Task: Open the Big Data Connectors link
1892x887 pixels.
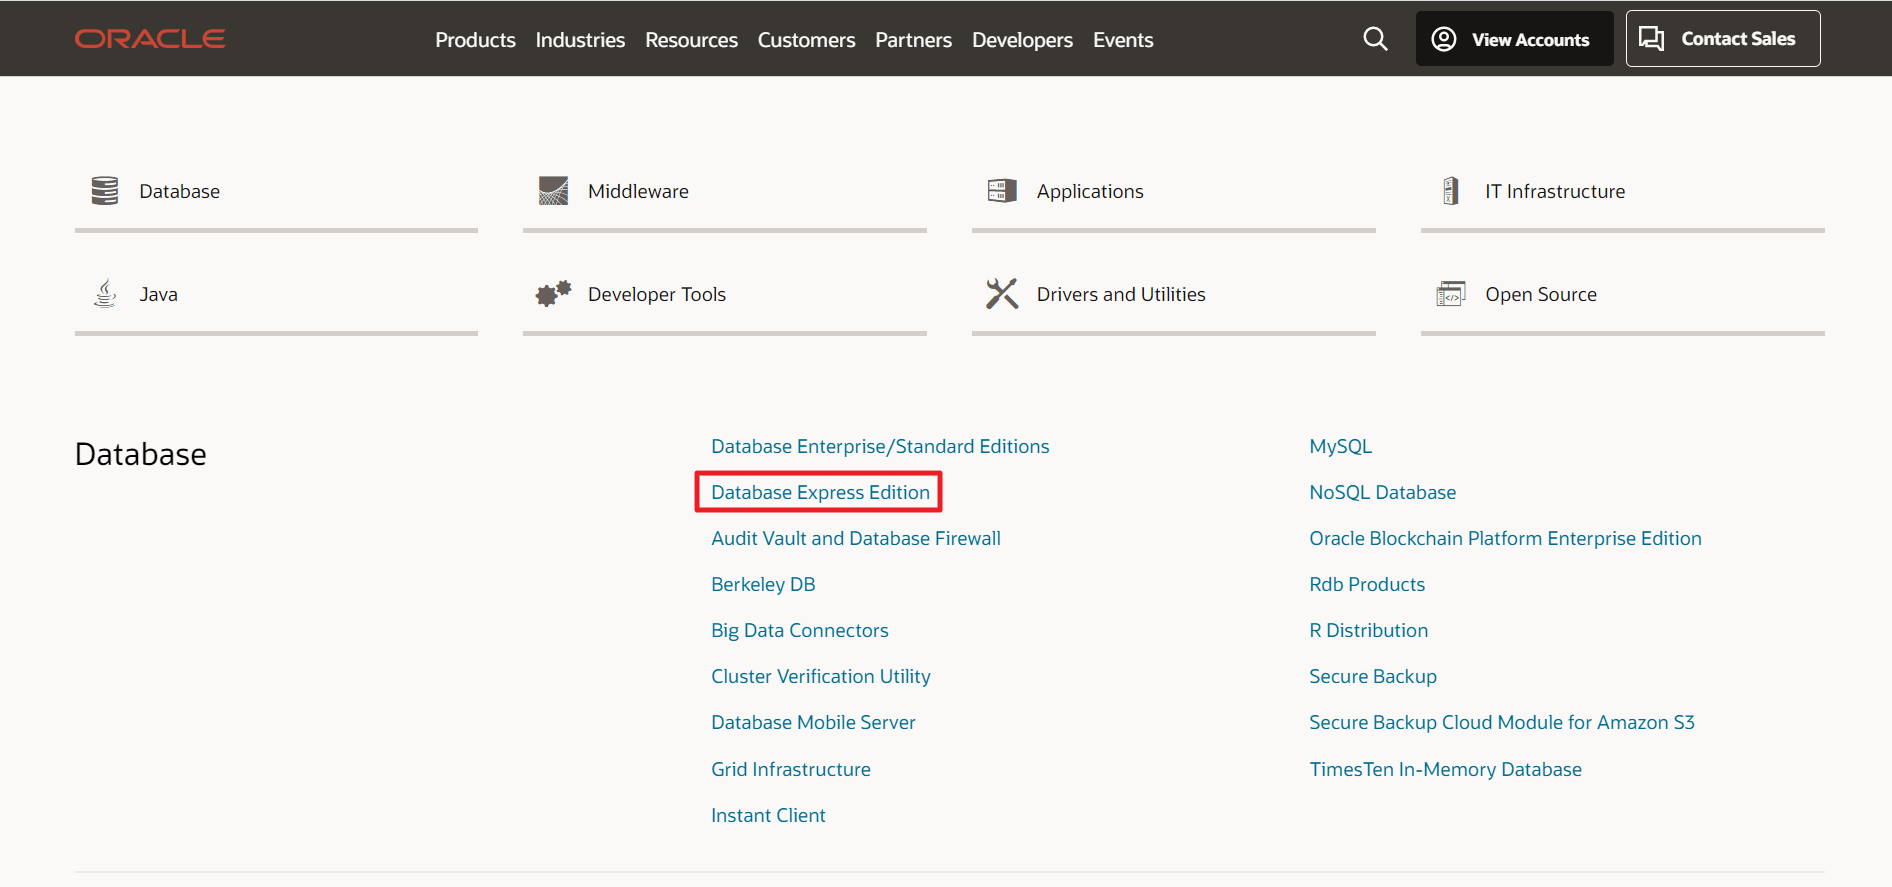Action: (800, 630)
